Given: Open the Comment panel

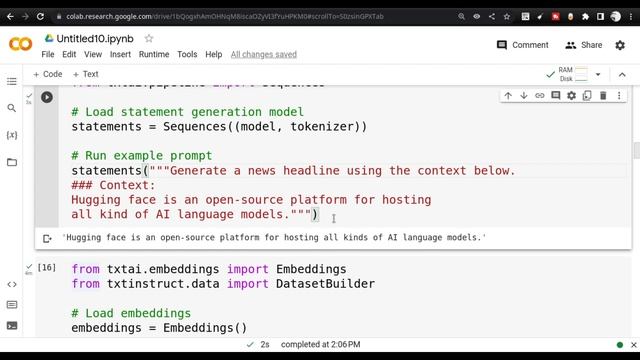Looking at the screenshot, I should click(522, 45).
